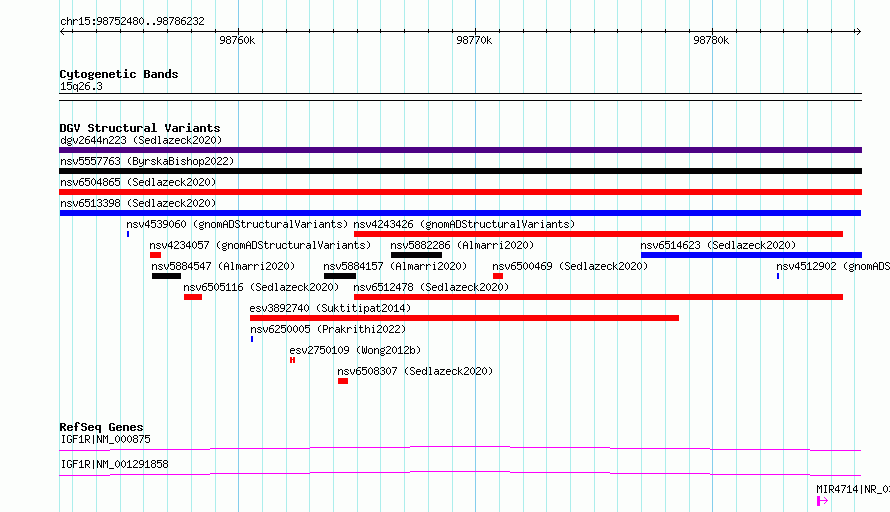Image resolution: width=890 pixels, height=512 pixels.
Task: Select the black nsv5557763 variant bar
Action: point(460,171)
